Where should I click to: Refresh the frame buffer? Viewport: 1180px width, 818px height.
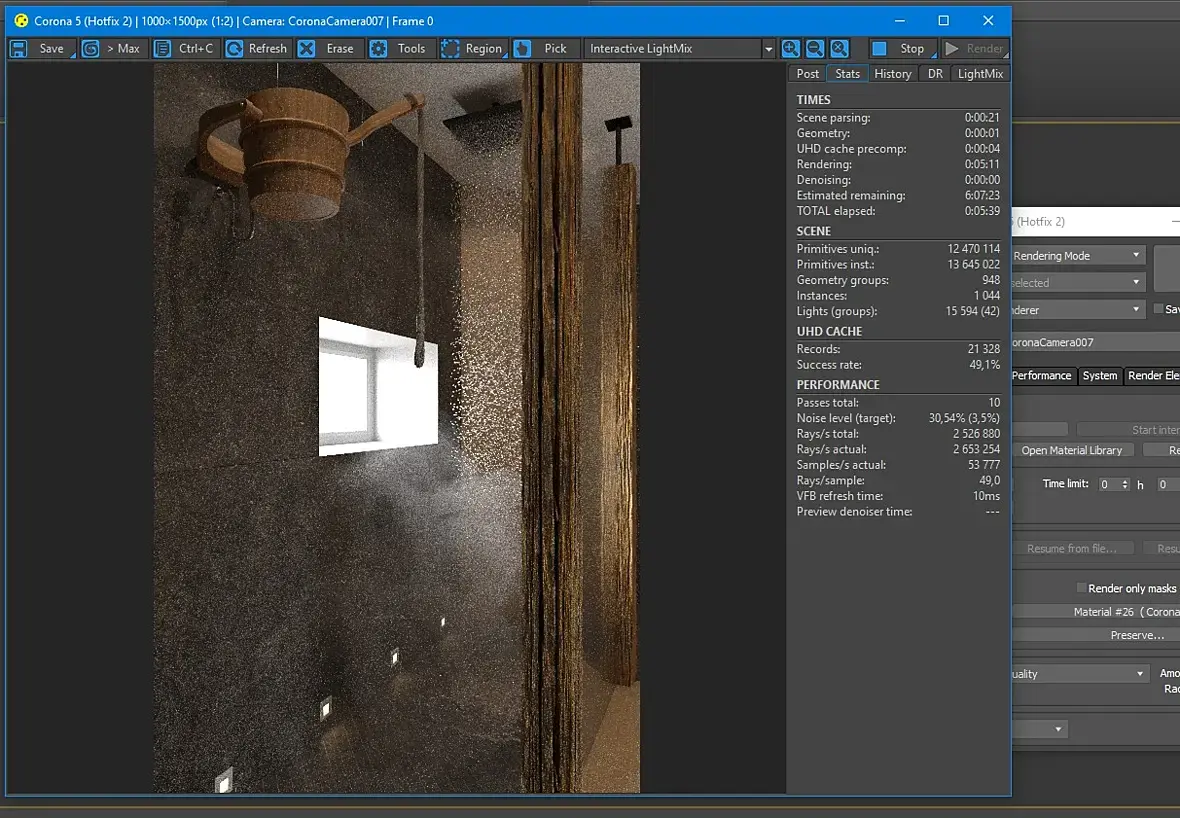click(x=257, y=48)
